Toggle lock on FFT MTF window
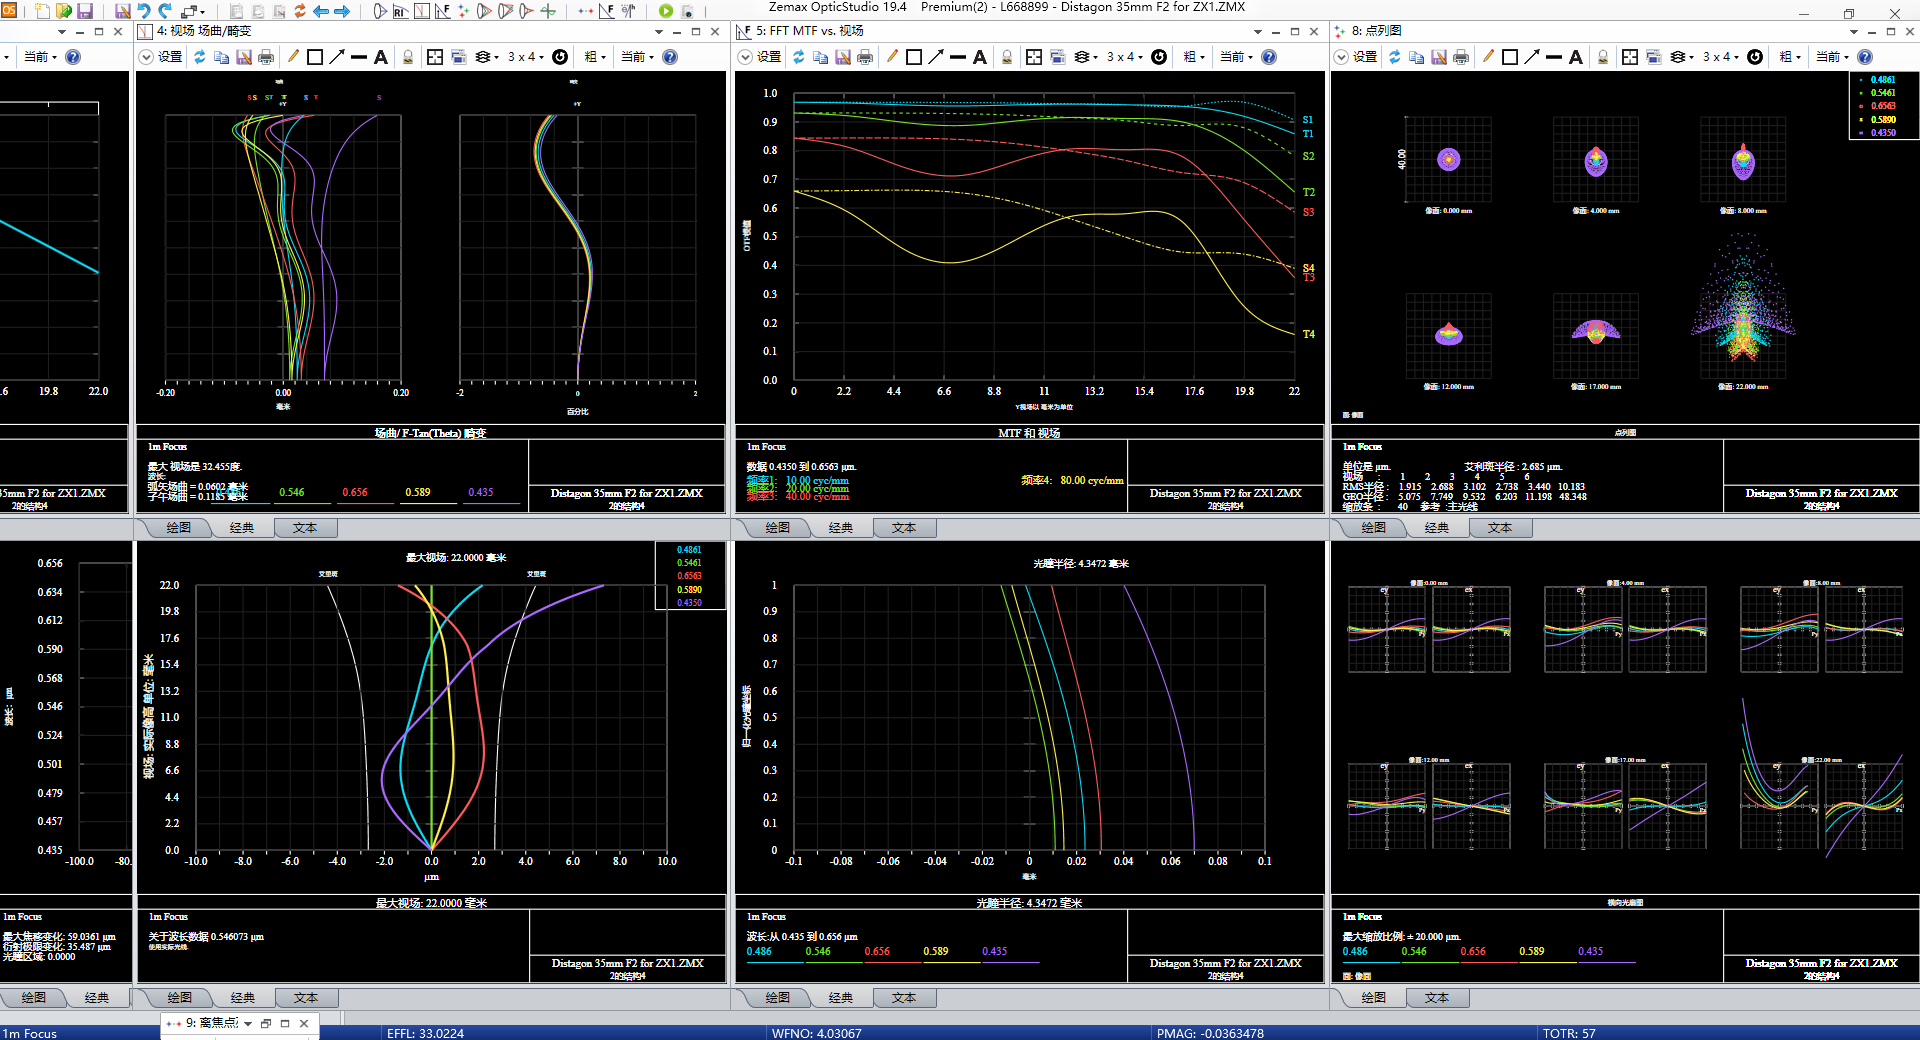The height and width of the screenshot is (1040, 1920). click(1007, 57)
